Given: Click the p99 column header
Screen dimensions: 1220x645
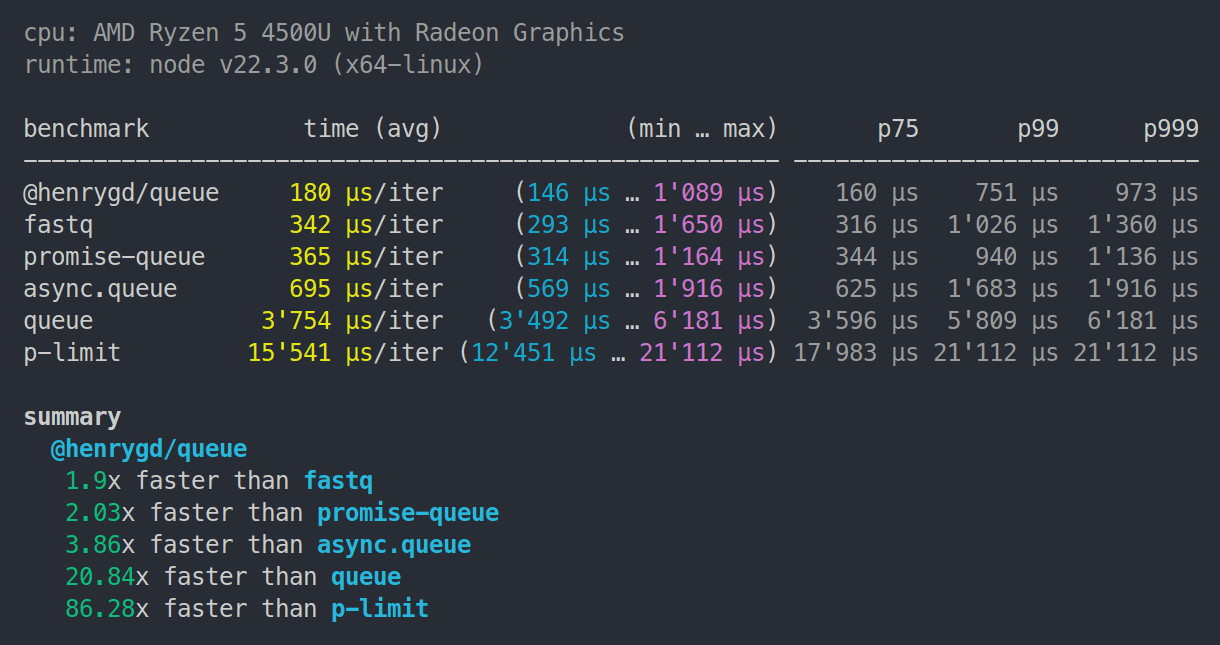Looking at the screenshot, I should point(1038,129).
